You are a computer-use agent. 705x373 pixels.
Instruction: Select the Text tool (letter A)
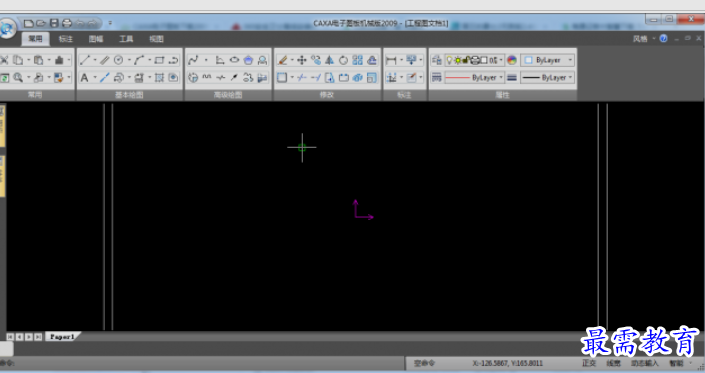(x=84, y=77)
